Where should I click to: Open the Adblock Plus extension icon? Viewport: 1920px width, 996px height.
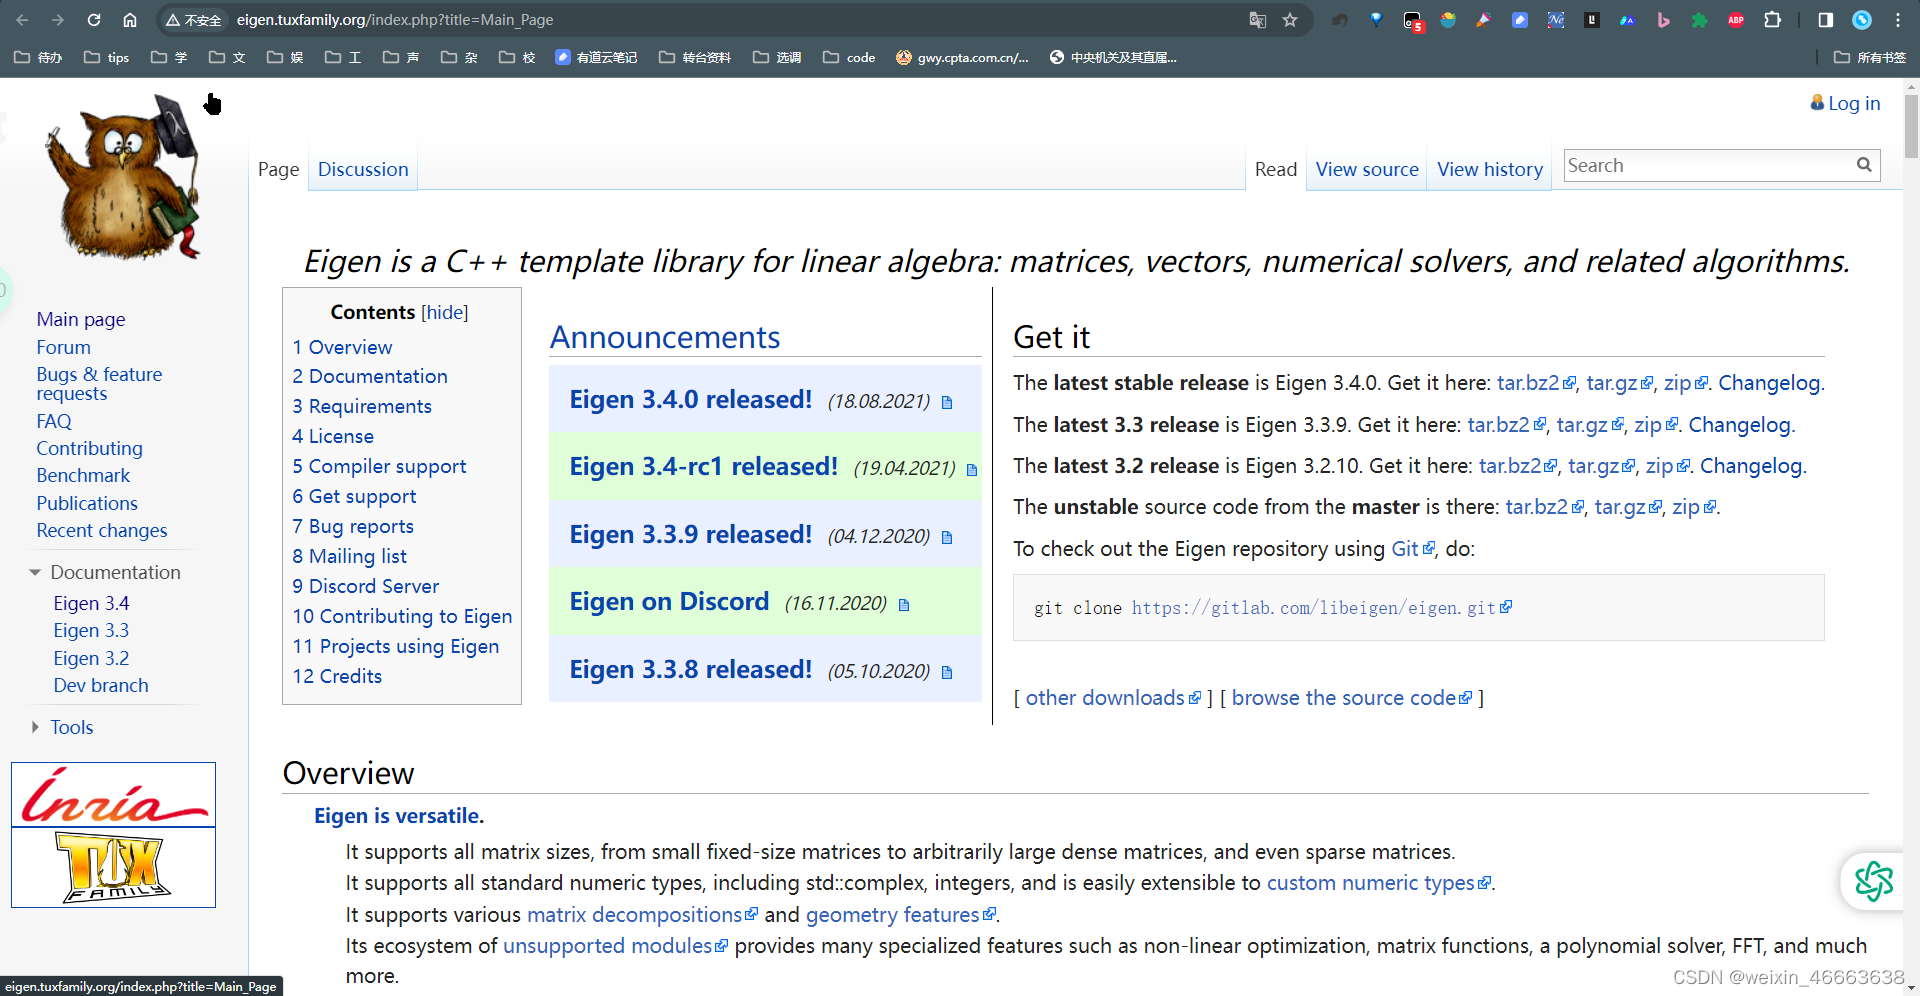click(1737, 20)
